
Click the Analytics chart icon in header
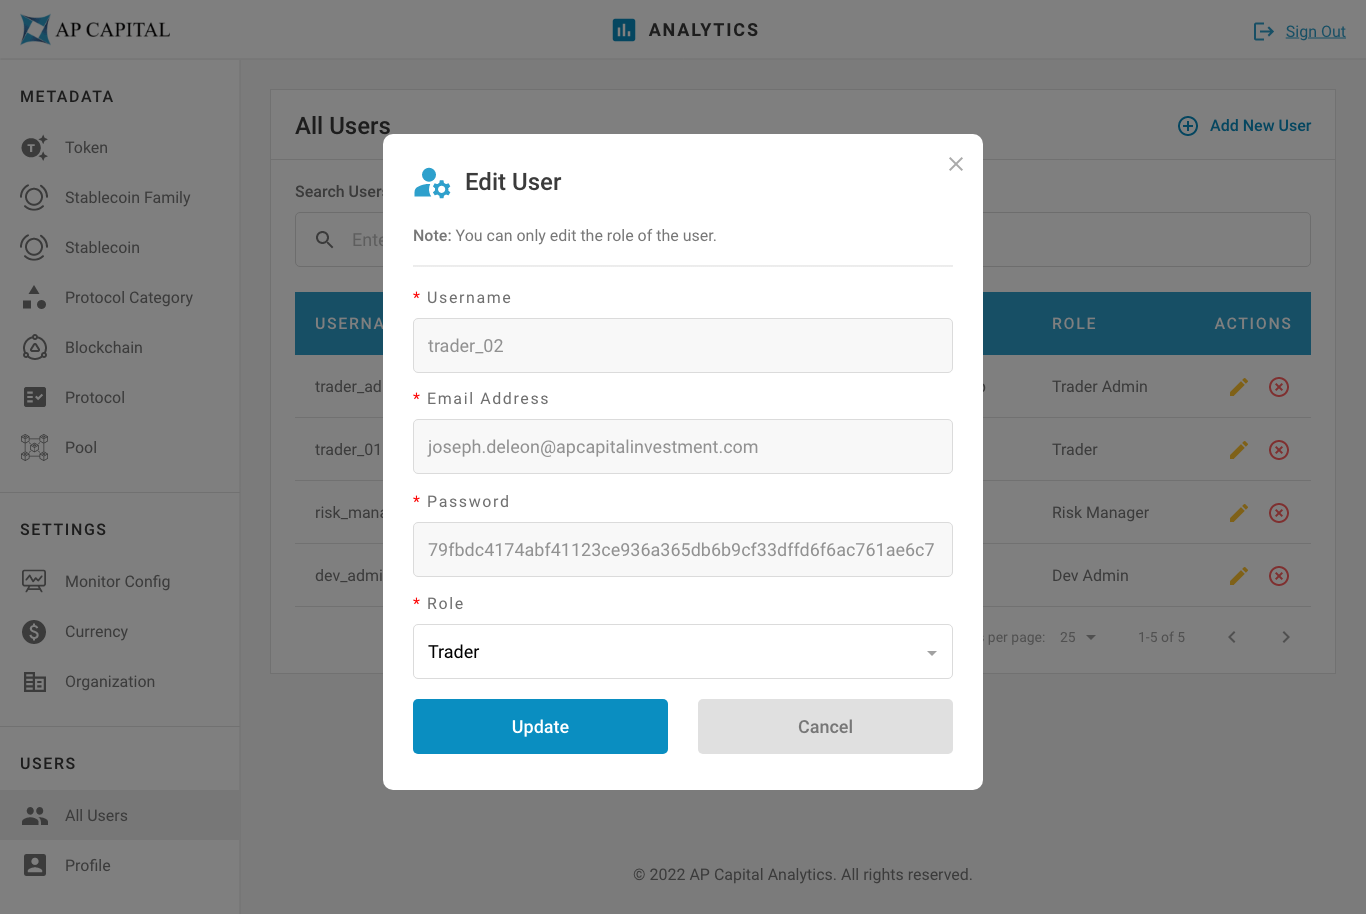[x=624, y=30]
